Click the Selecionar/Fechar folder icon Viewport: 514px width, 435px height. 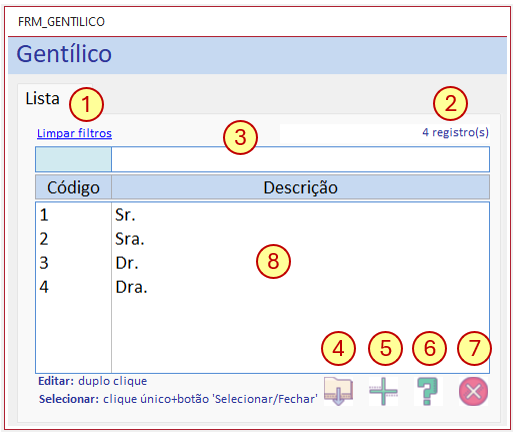pos(338,391)
